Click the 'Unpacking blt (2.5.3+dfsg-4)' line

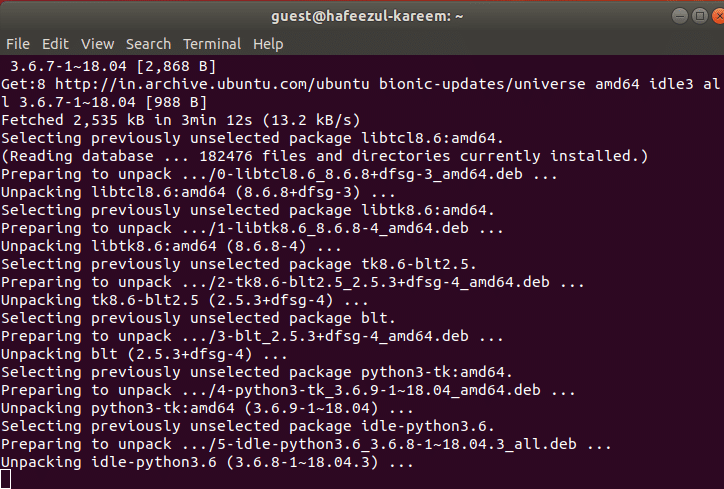(x=145, y=354)
